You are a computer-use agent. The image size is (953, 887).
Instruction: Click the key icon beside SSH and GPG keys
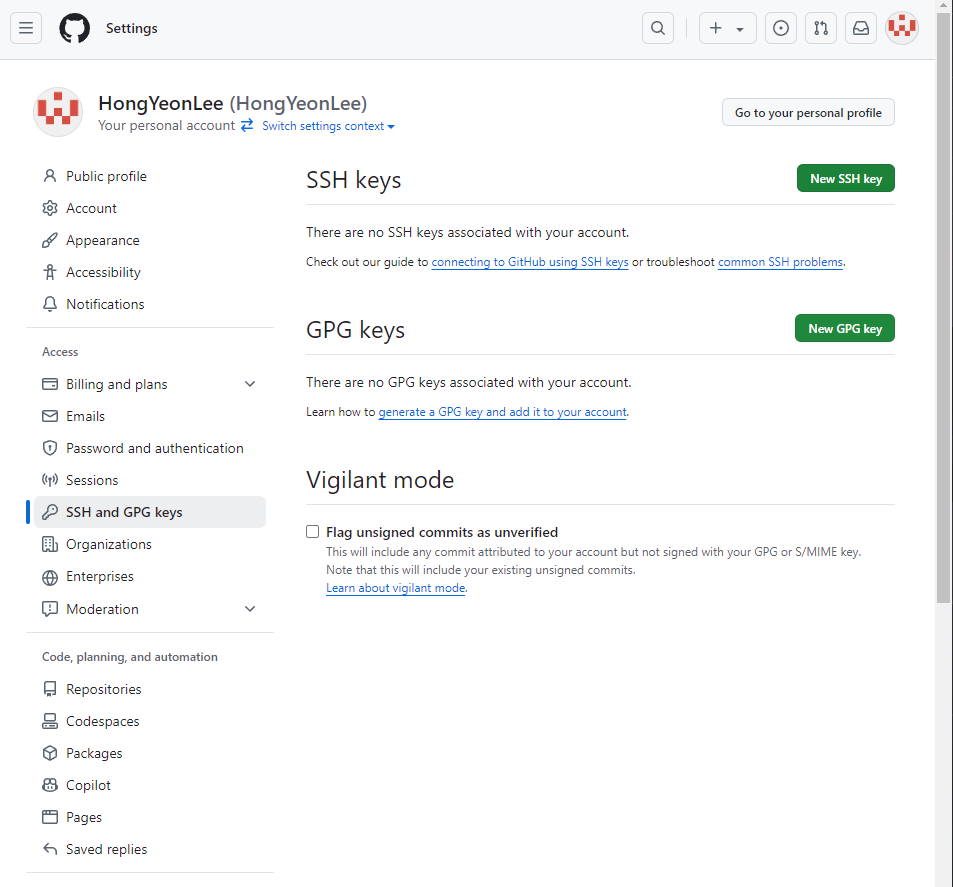pyautogui.click(x=50, y=513)
